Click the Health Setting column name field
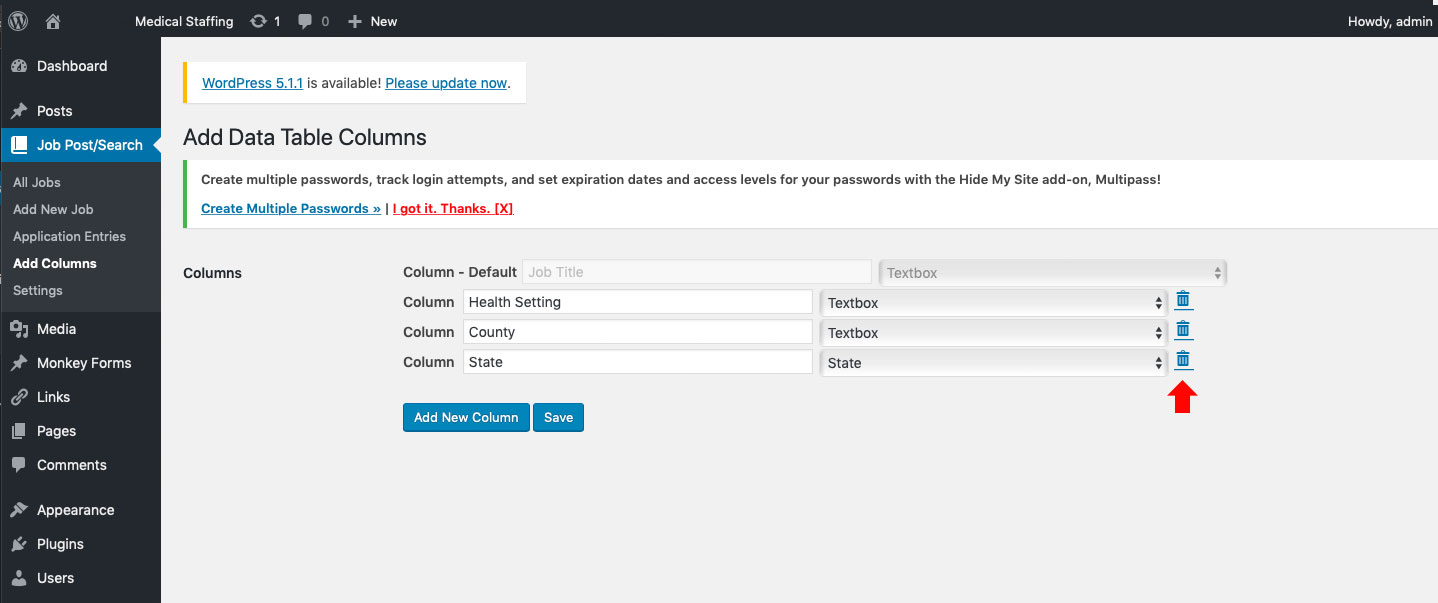The height and width of the screenshot is (603, 1438). 638,302
